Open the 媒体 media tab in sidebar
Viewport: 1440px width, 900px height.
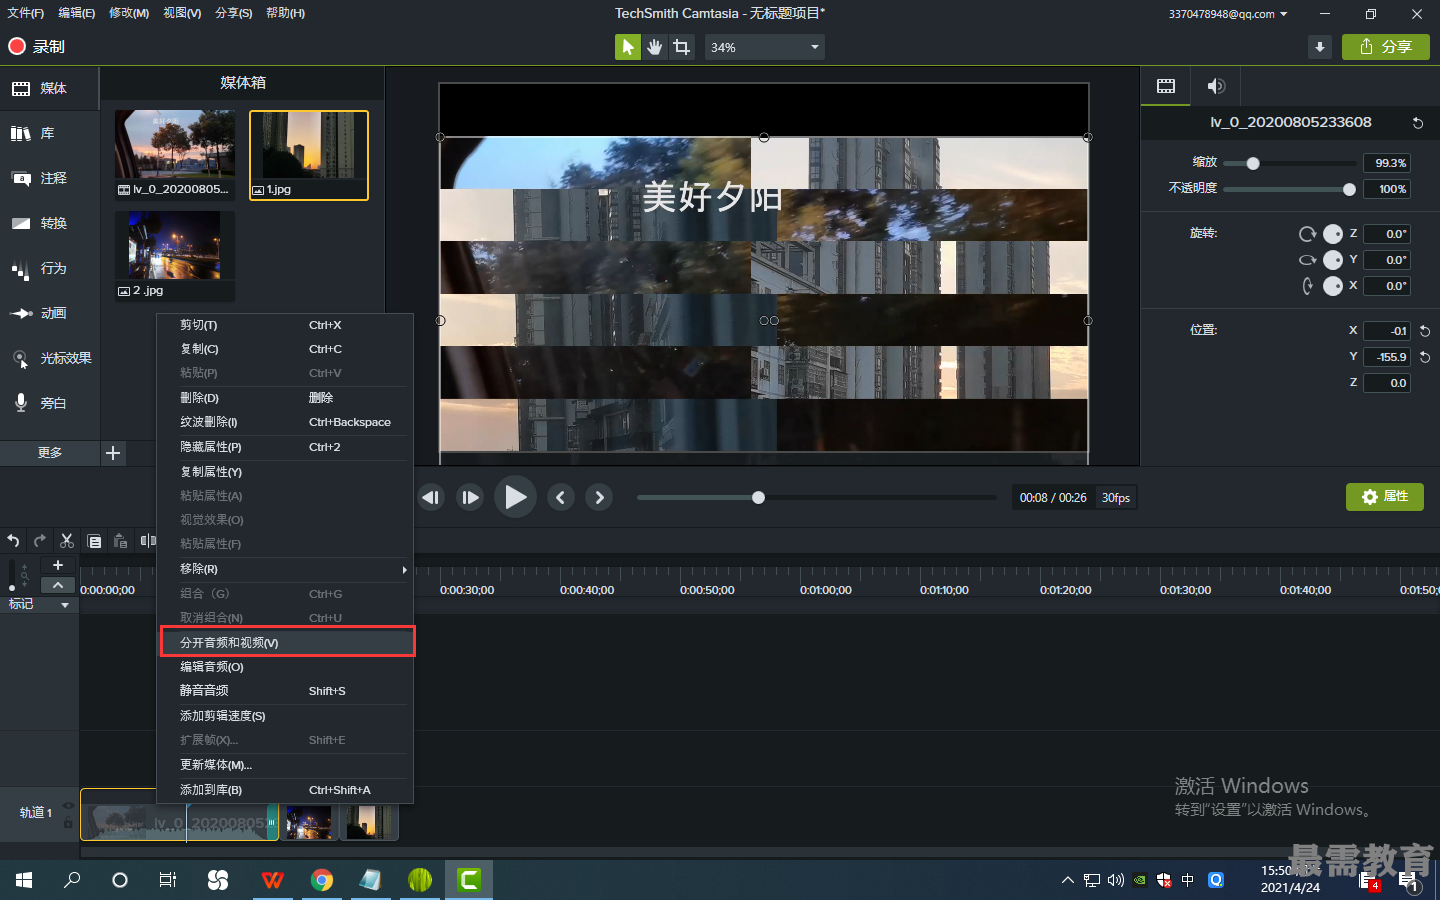click(50, 89)
